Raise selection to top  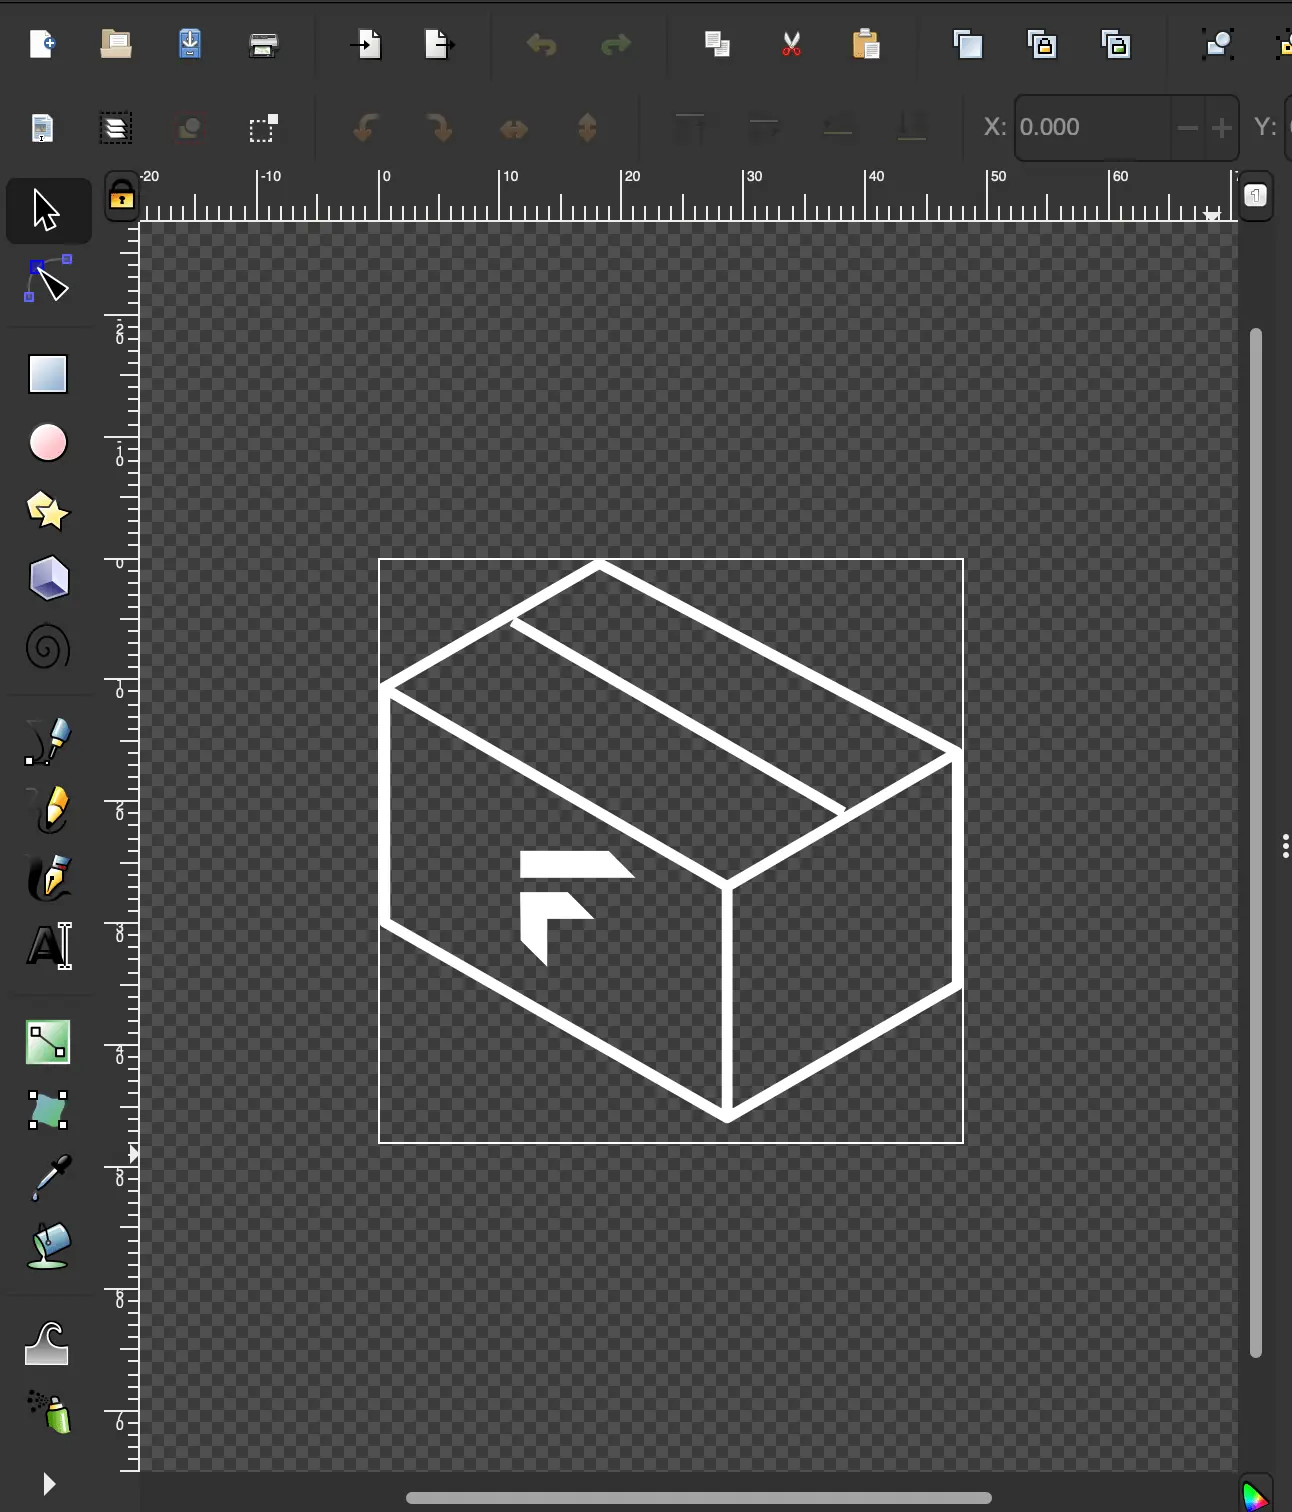(x=690, y=128)
